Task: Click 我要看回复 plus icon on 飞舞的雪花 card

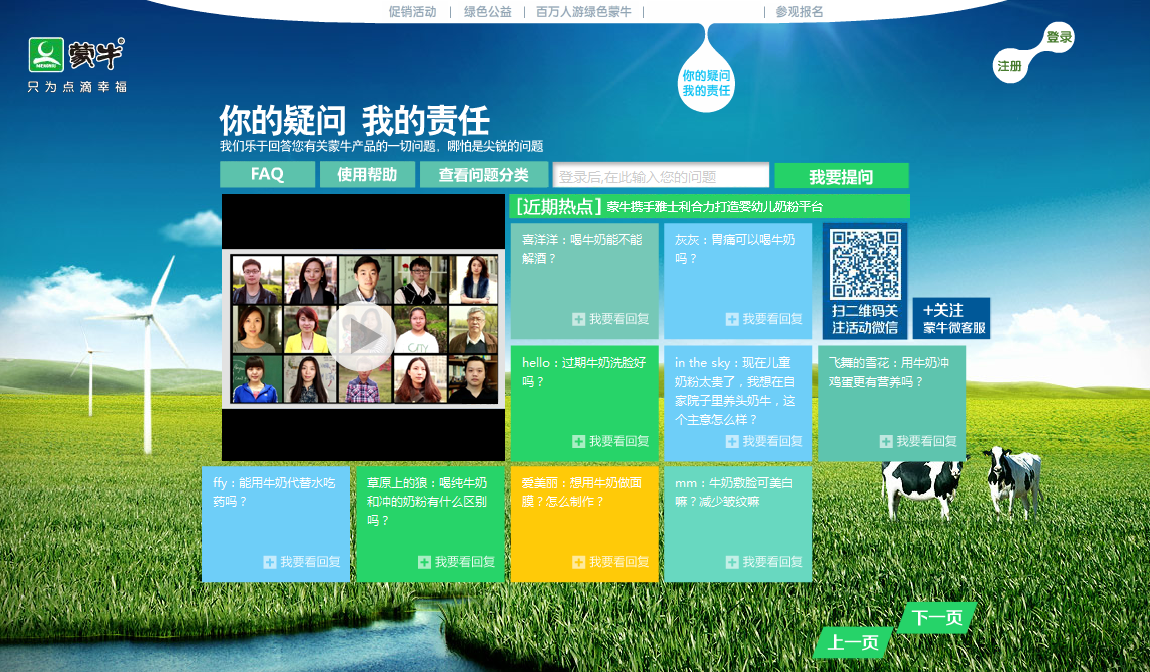Action: pos(886,441)
